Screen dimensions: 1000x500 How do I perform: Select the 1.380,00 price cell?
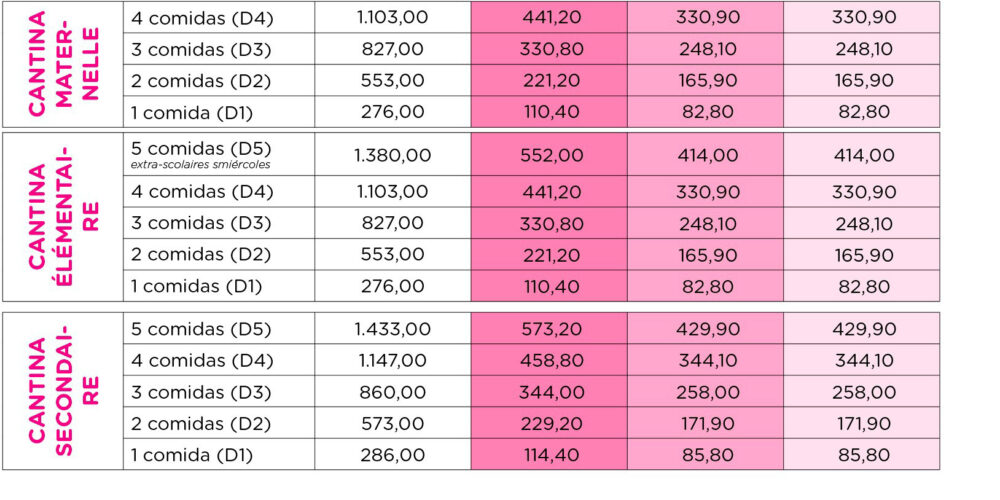(x=393, y=155)
